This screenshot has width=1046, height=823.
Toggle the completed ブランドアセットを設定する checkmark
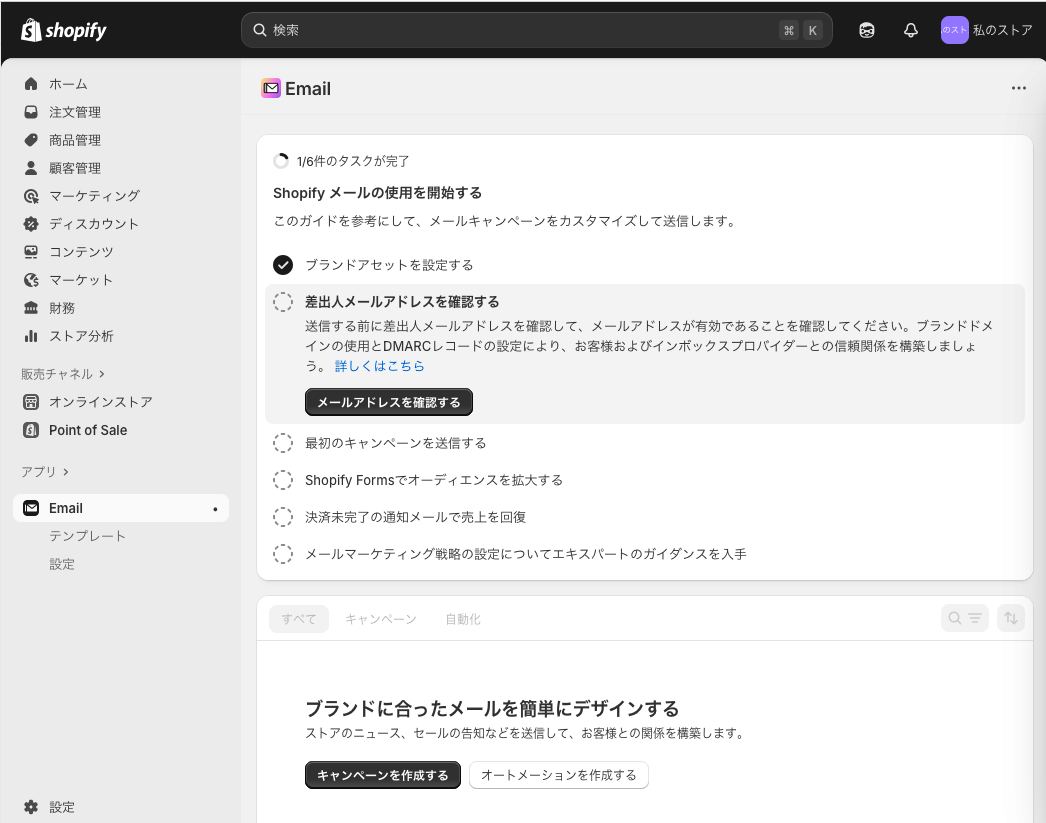[x=283, y=265]
